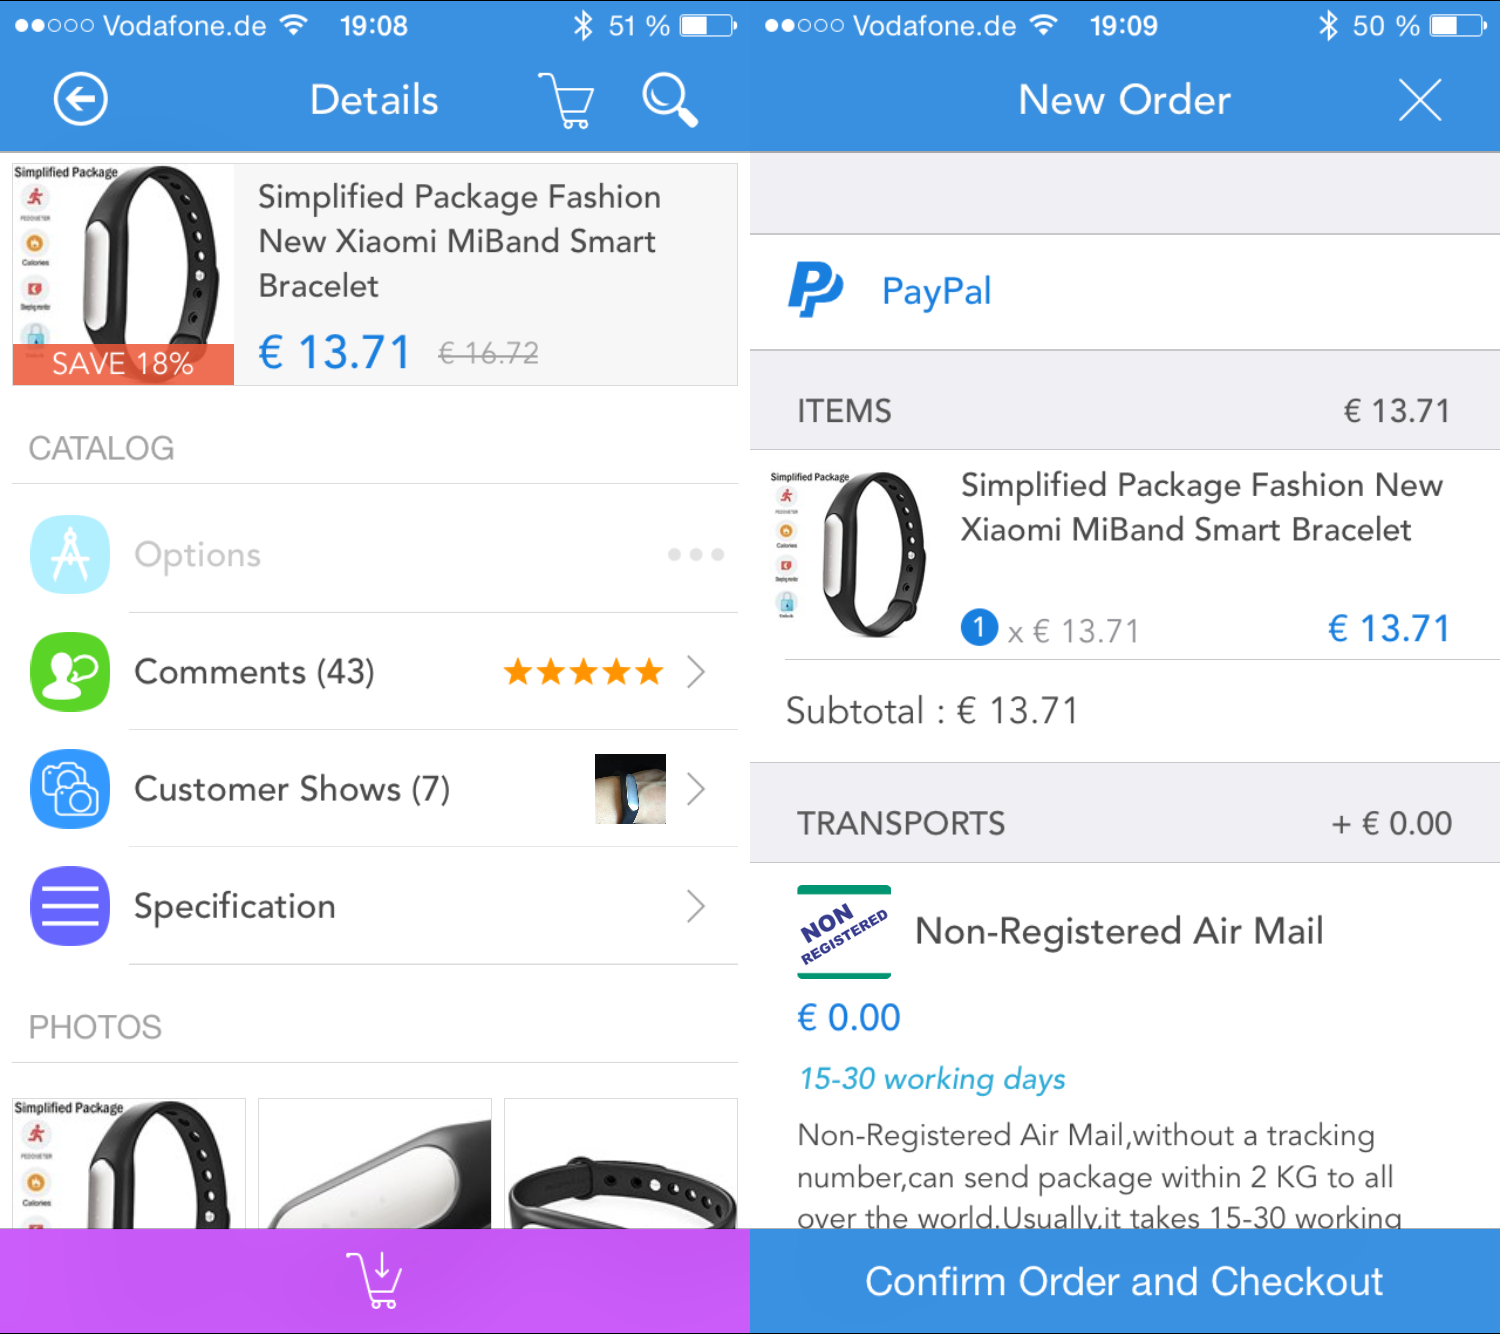Open second product photo thumbnail
Screen dimensions: 1500x1334
[375, 1164]
